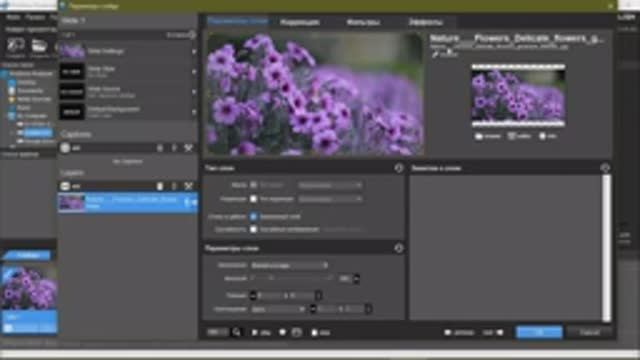Open the adjustment type dropdown
The image size is (640, 360).
[330, 199]
